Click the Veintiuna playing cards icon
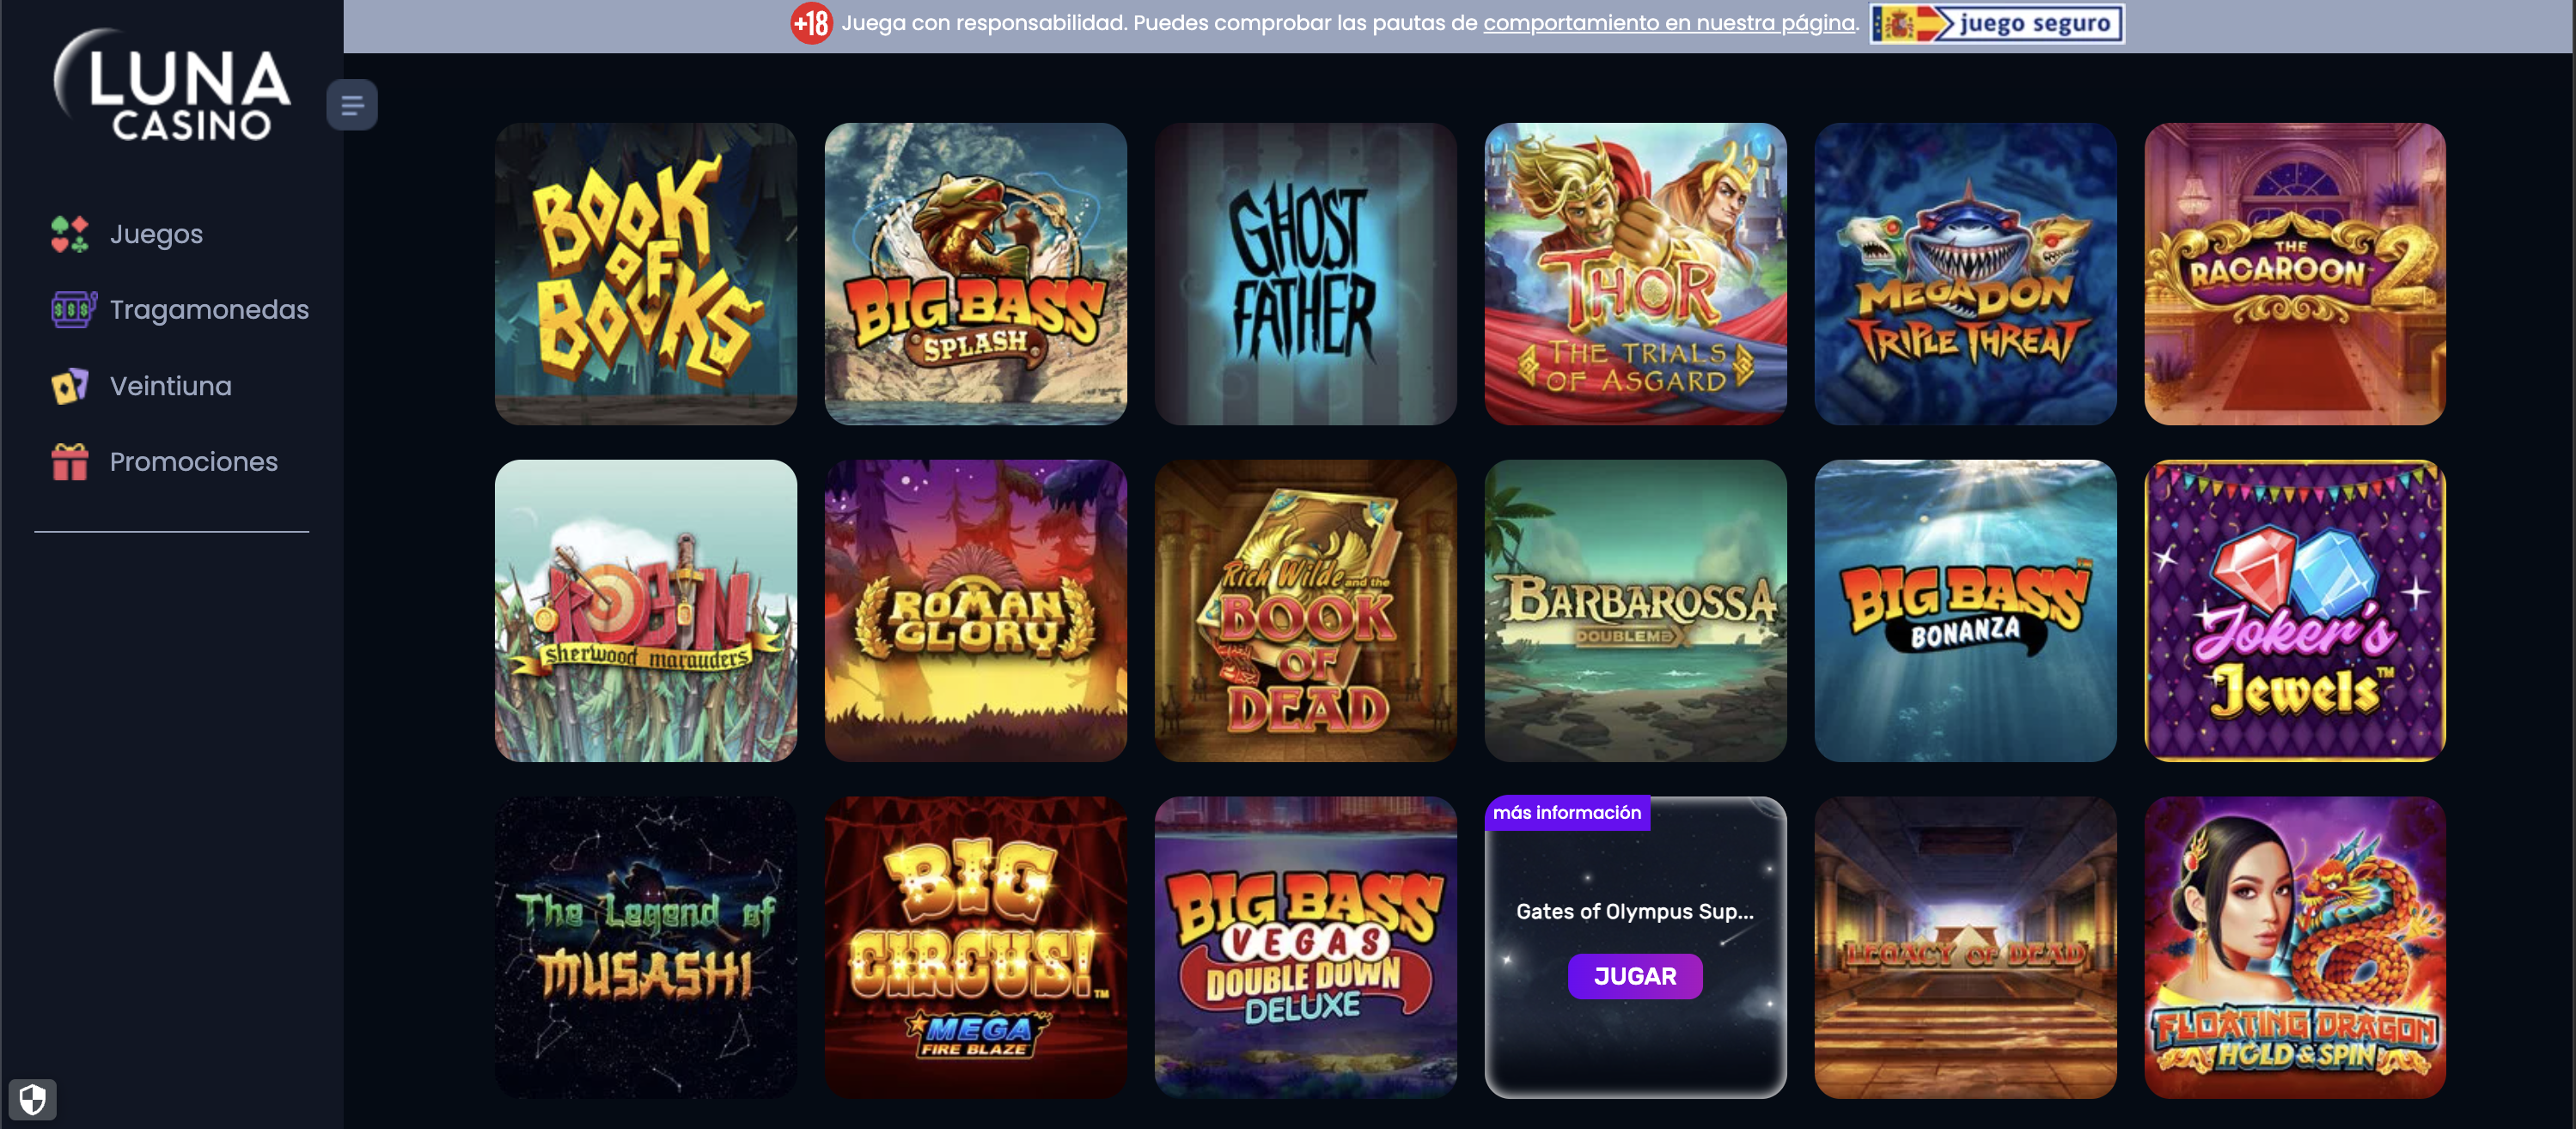 pyautogui.click(x=70, y=386)
